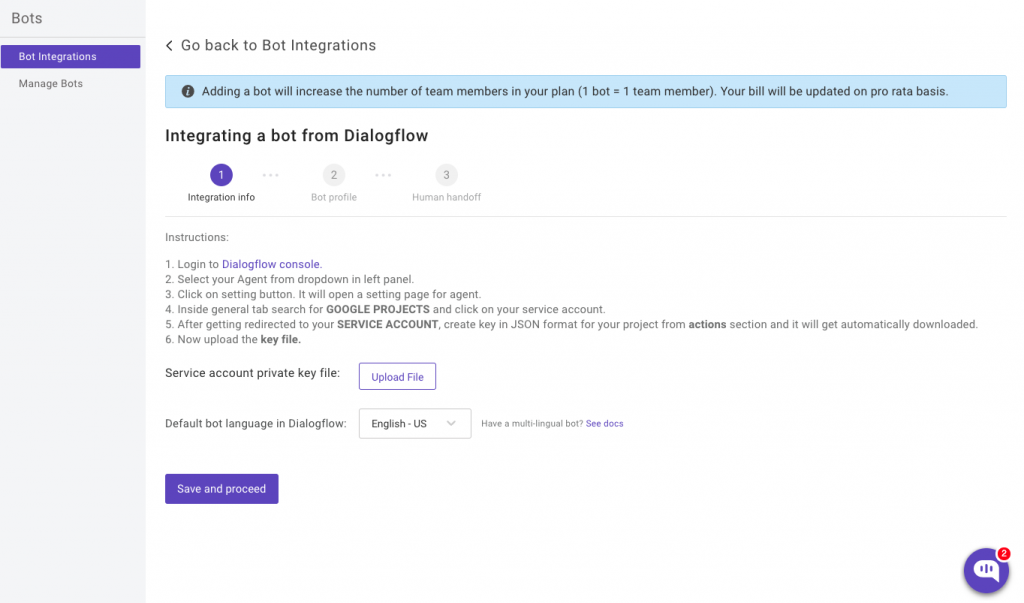Click 'Have a multi-lingual bot?' text
This screenshot has height=603, width=1024.
tap(532, 423)
